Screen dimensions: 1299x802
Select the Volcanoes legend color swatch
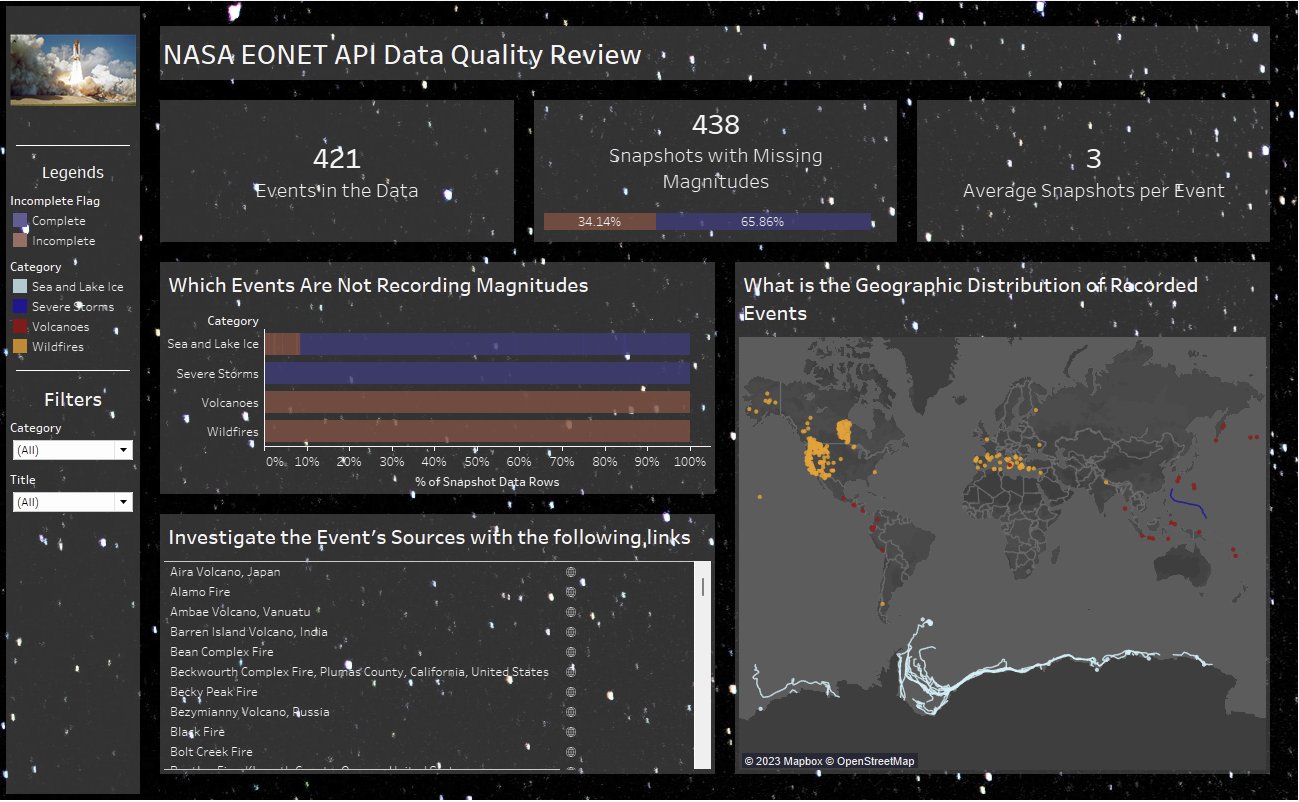click(x=20, y=327)
